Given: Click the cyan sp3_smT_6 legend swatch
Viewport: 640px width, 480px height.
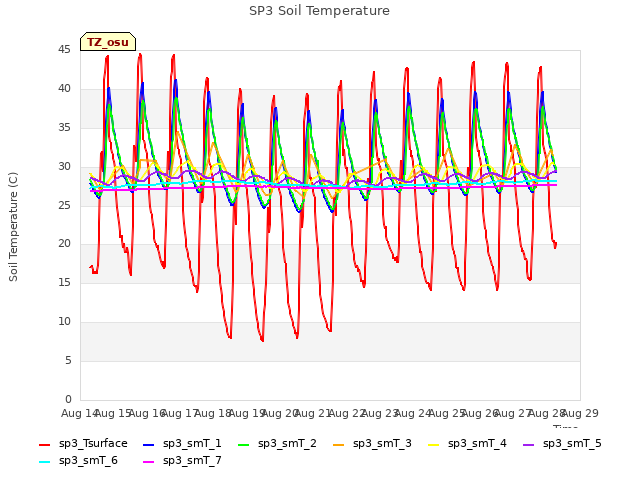Looking at the screenshot, I should (x=44, y=462).
